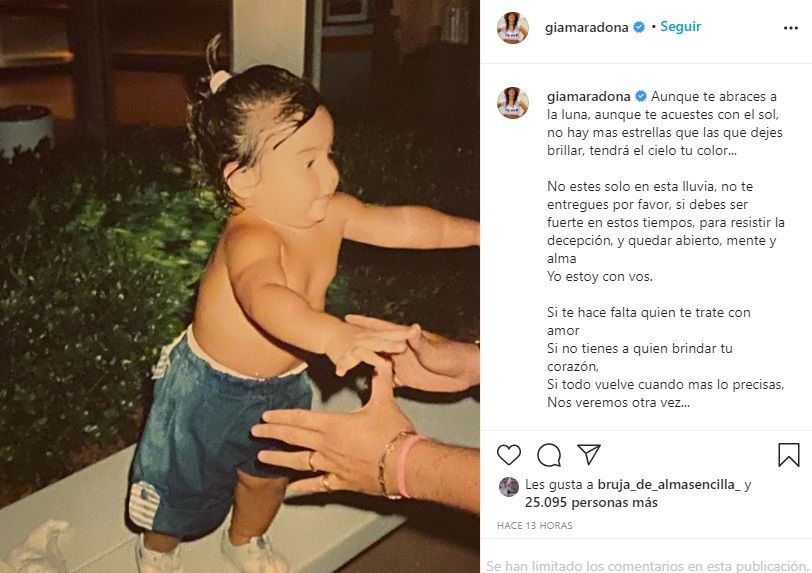Click verified badge next to header username
This screenshot has height=573, width=812.
pyautogui.click(x=639, y=27)
